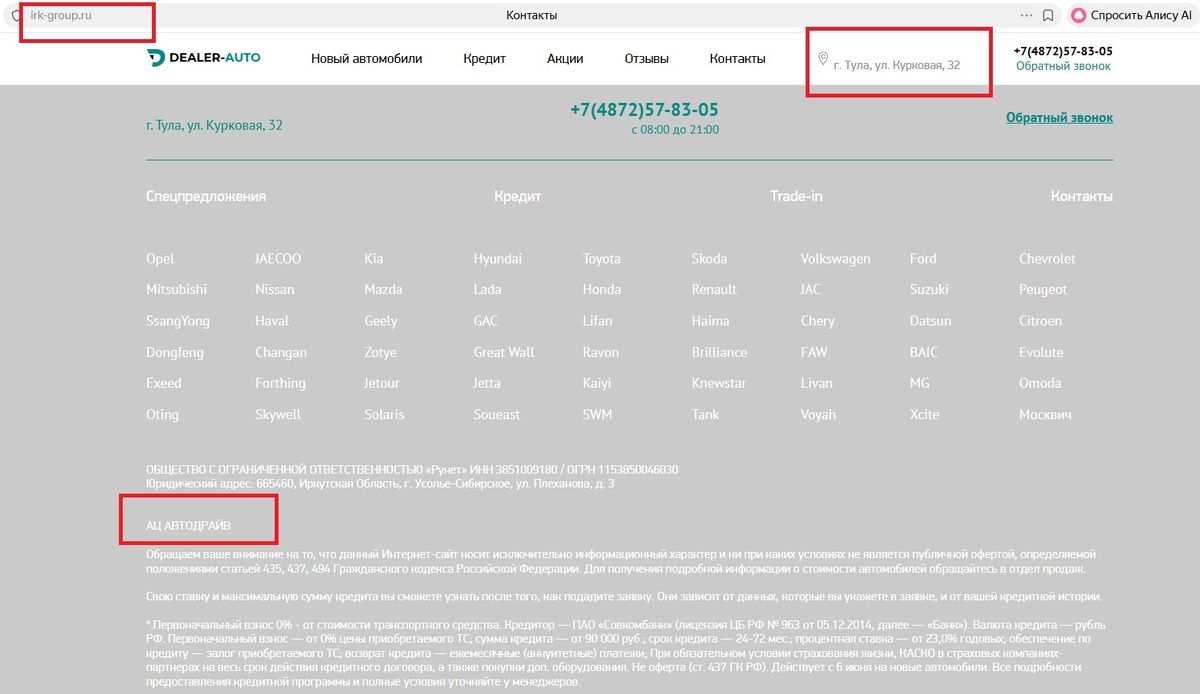The width and height of the screenshot is (1200, 694).
Task: Click Обратный звонок under header phone
Action: point(1063,66)
